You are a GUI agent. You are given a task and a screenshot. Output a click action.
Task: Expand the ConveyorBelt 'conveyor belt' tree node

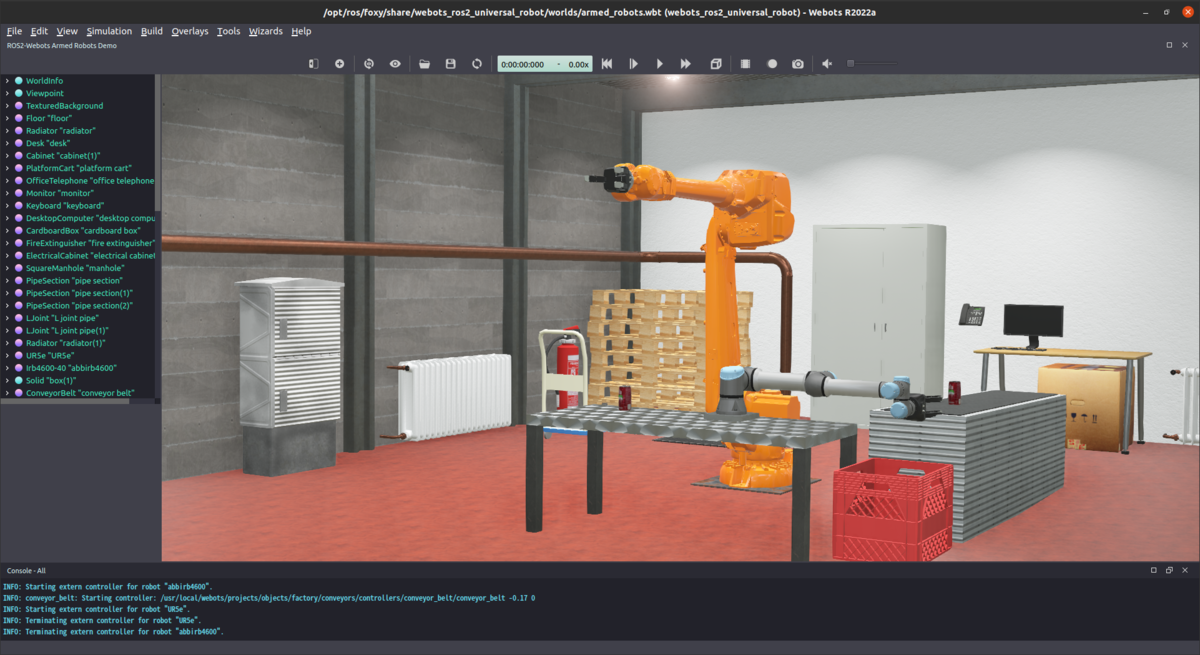click(x=7, y=392)
